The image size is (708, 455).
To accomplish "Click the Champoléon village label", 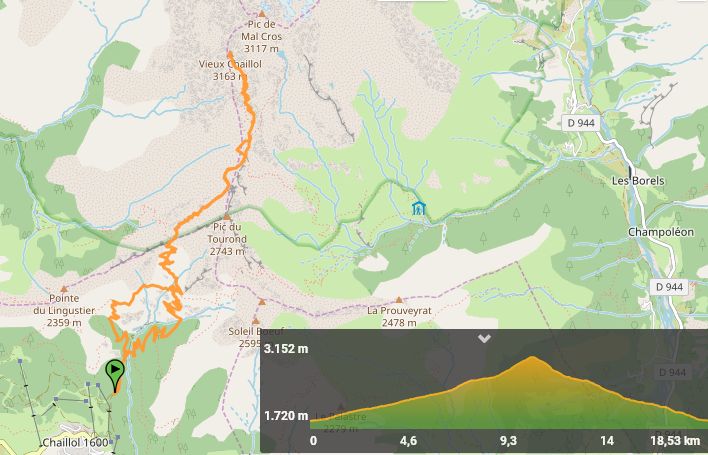I will 661,232.
